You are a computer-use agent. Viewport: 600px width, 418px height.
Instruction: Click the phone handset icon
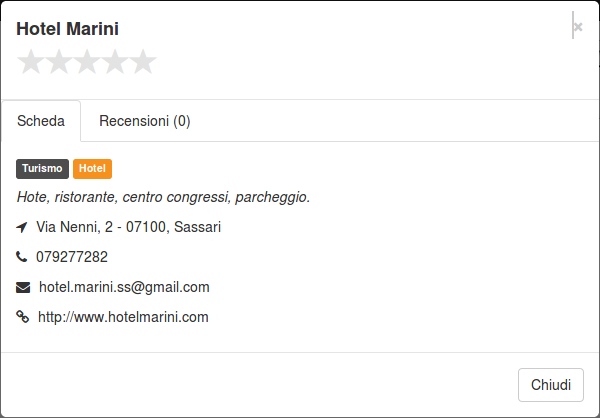tap(22, 257)
